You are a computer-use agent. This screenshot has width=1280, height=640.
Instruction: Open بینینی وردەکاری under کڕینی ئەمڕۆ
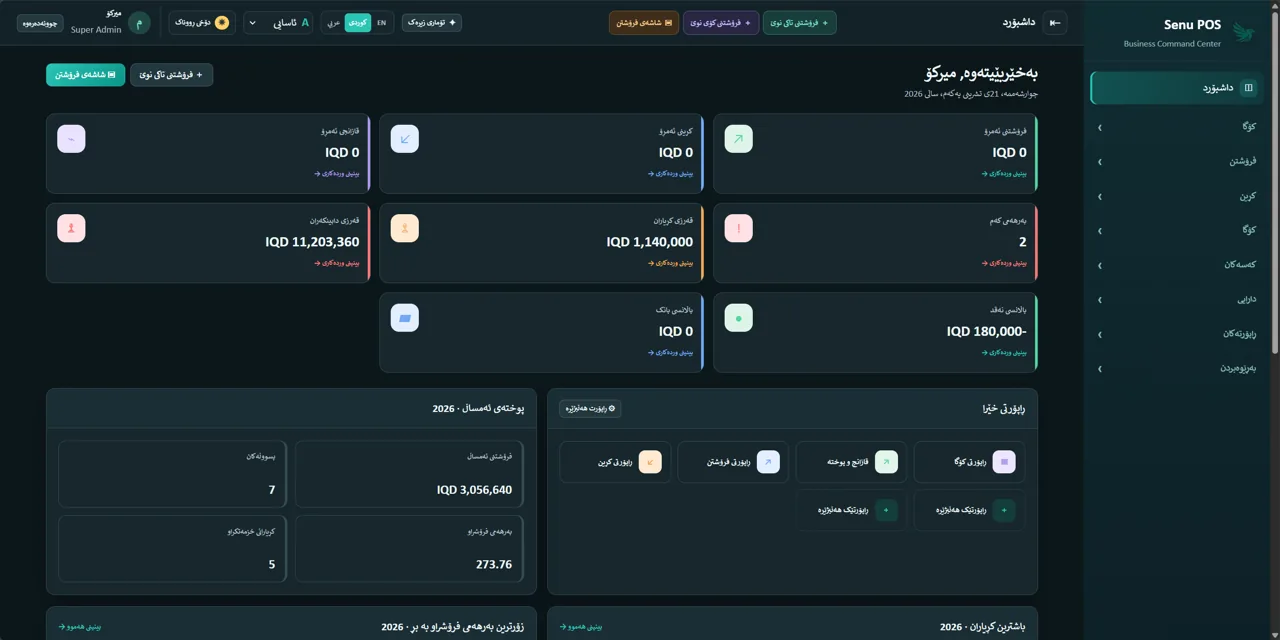pyautogui.click(x=670, y=173)
